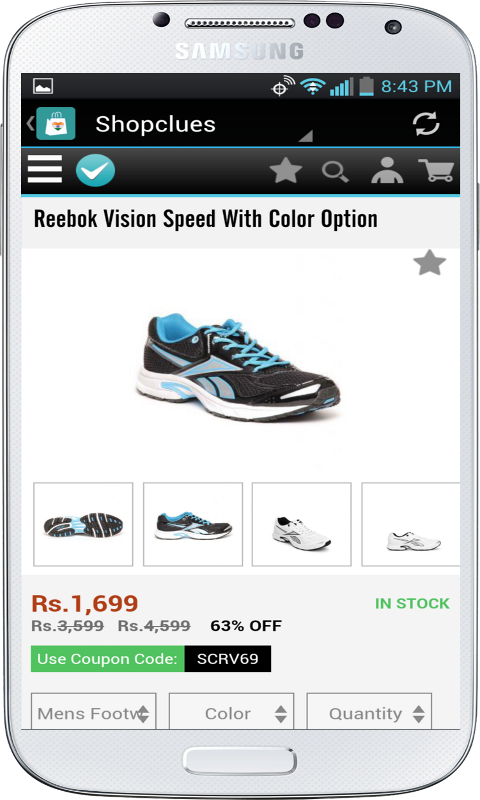Tap the refresh sync icon
The height and width of the screenshot is (800, 480).
[x=426, y=124]
